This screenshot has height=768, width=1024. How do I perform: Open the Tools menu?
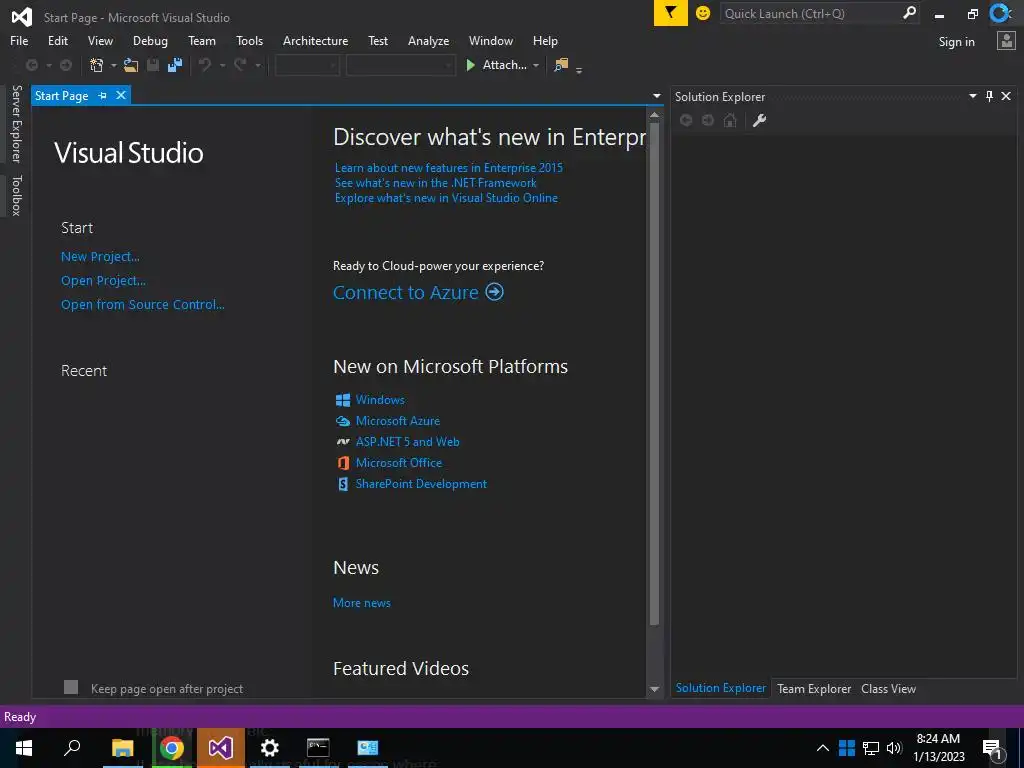point(249,40)
